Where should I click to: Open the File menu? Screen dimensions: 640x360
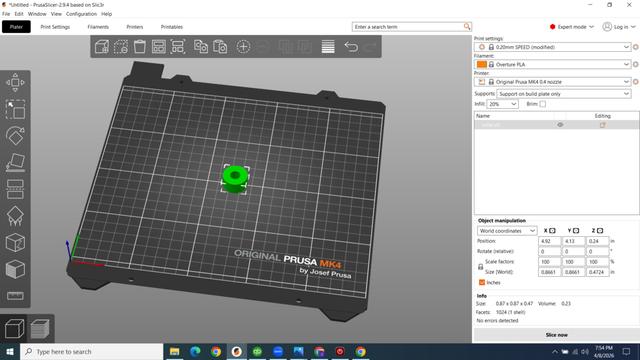tap(6, 14)
